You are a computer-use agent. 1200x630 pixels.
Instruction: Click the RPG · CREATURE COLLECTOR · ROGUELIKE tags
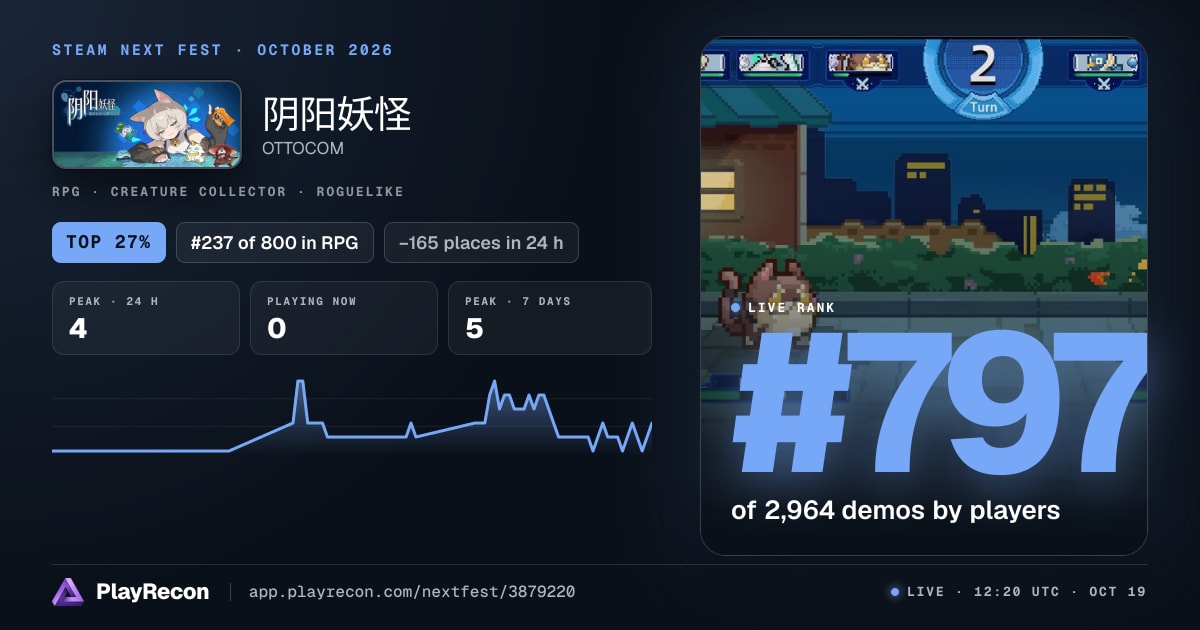point(228,191)
